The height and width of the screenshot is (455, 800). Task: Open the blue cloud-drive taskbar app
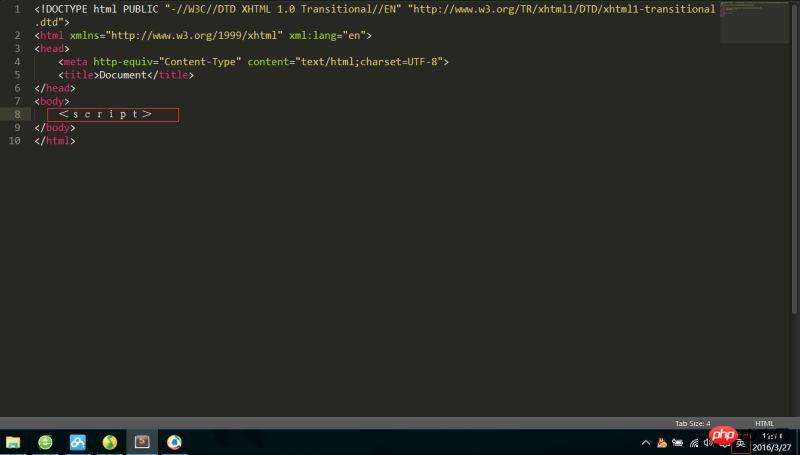pyautogui.click(x=78, y=442)
